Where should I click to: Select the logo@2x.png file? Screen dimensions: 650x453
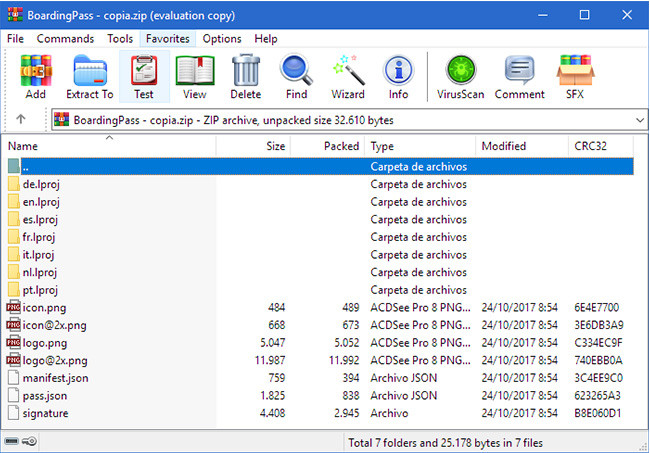[55, 360]
